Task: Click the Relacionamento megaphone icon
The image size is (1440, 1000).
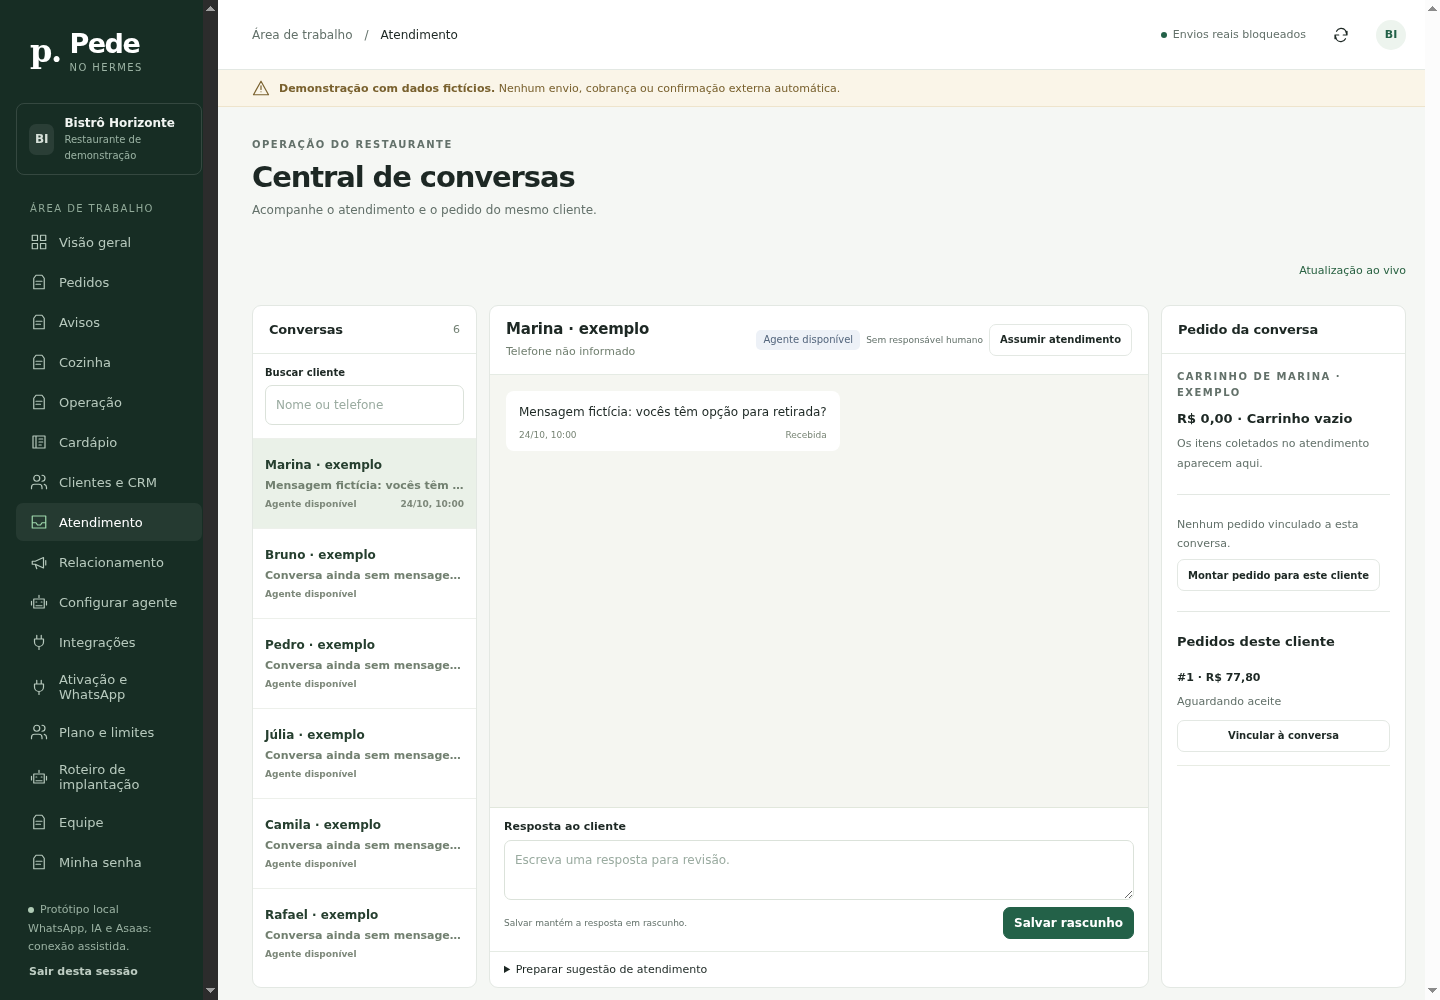Action: click(x=39, y=562)
